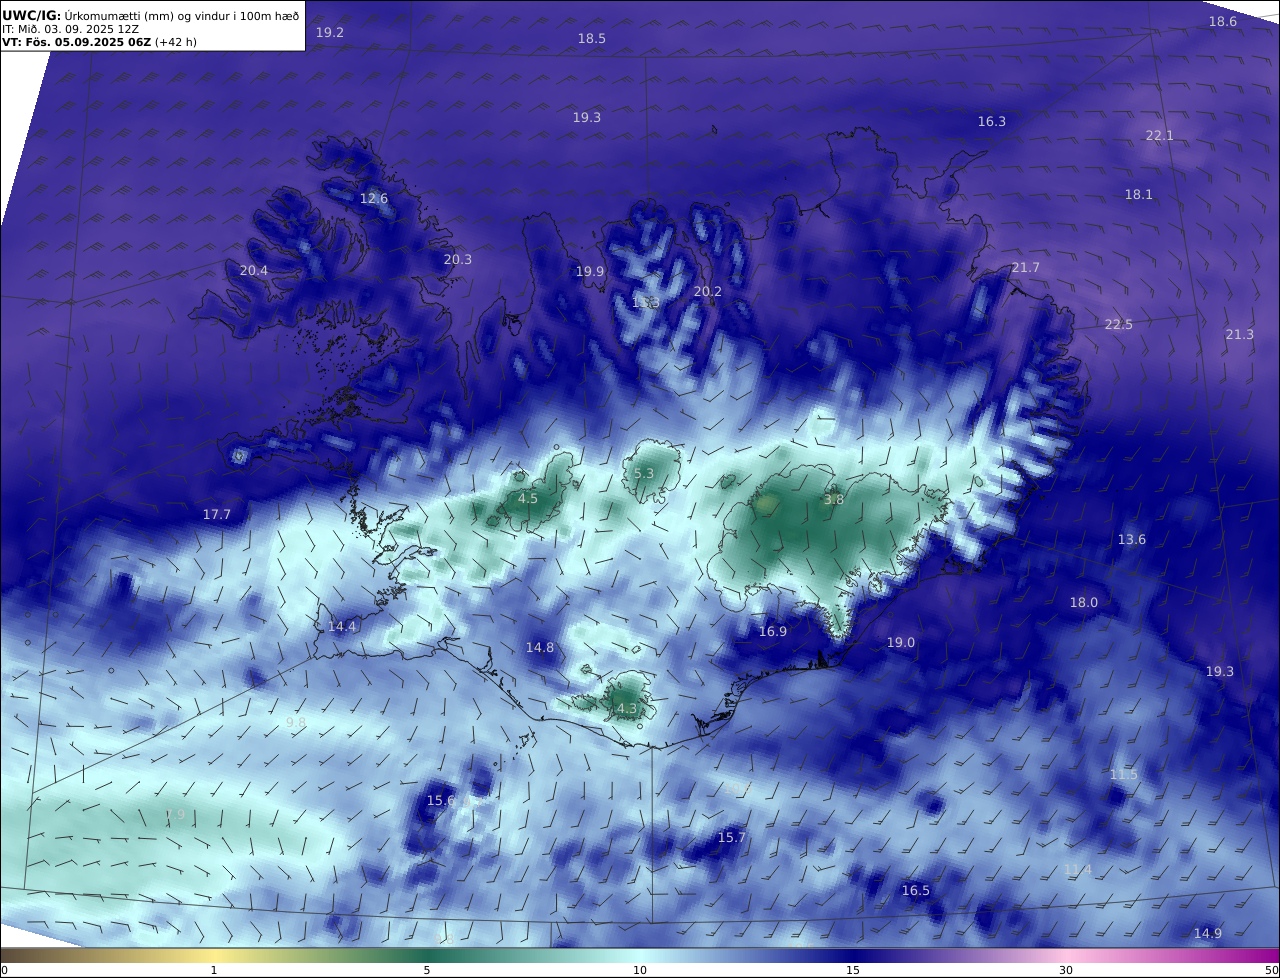This screenshot has width=1280, height=978.
Task: Click the map value 9.8
Action: click(x=296, y=723)
